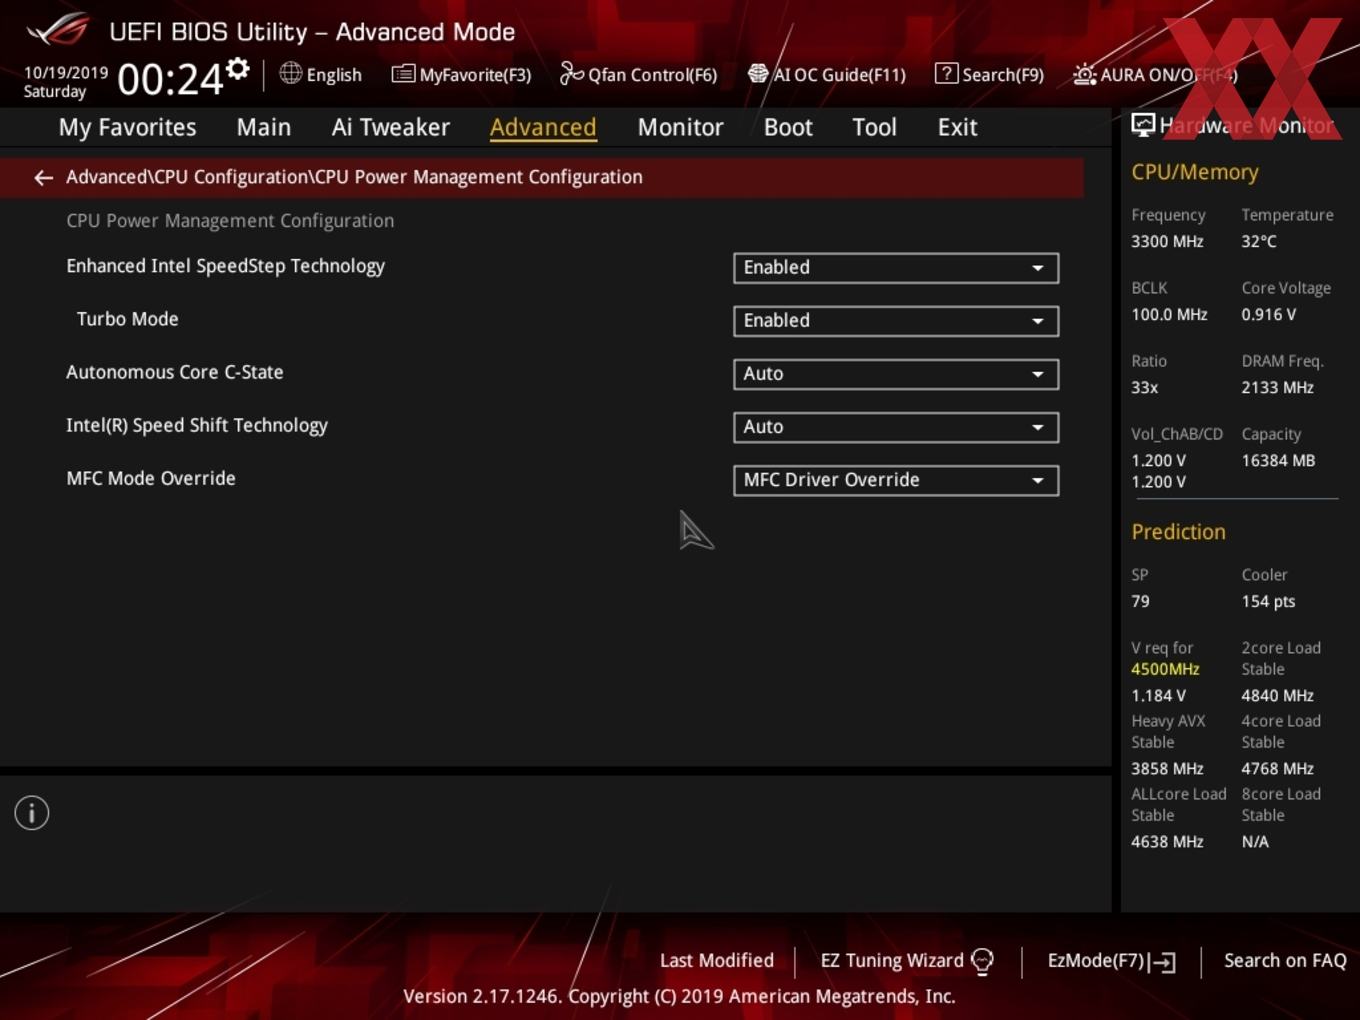1360x1020 pixels.
Task: Click the 2133 MHz DRAM frequency value
Action: tap(1278, 387)
